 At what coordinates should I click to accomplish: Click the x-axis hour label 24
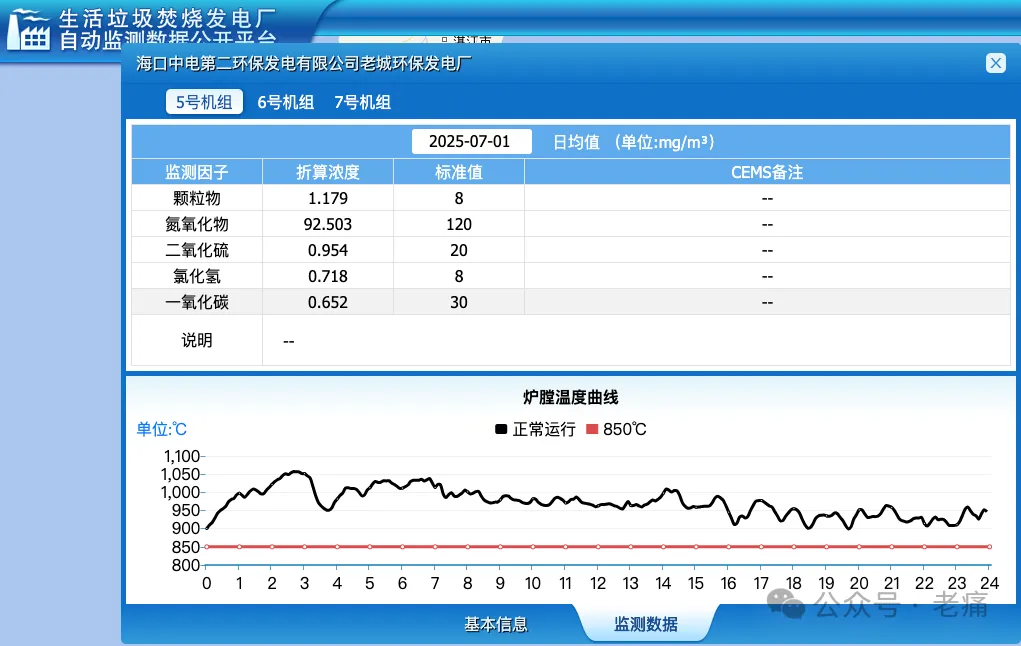989,583
